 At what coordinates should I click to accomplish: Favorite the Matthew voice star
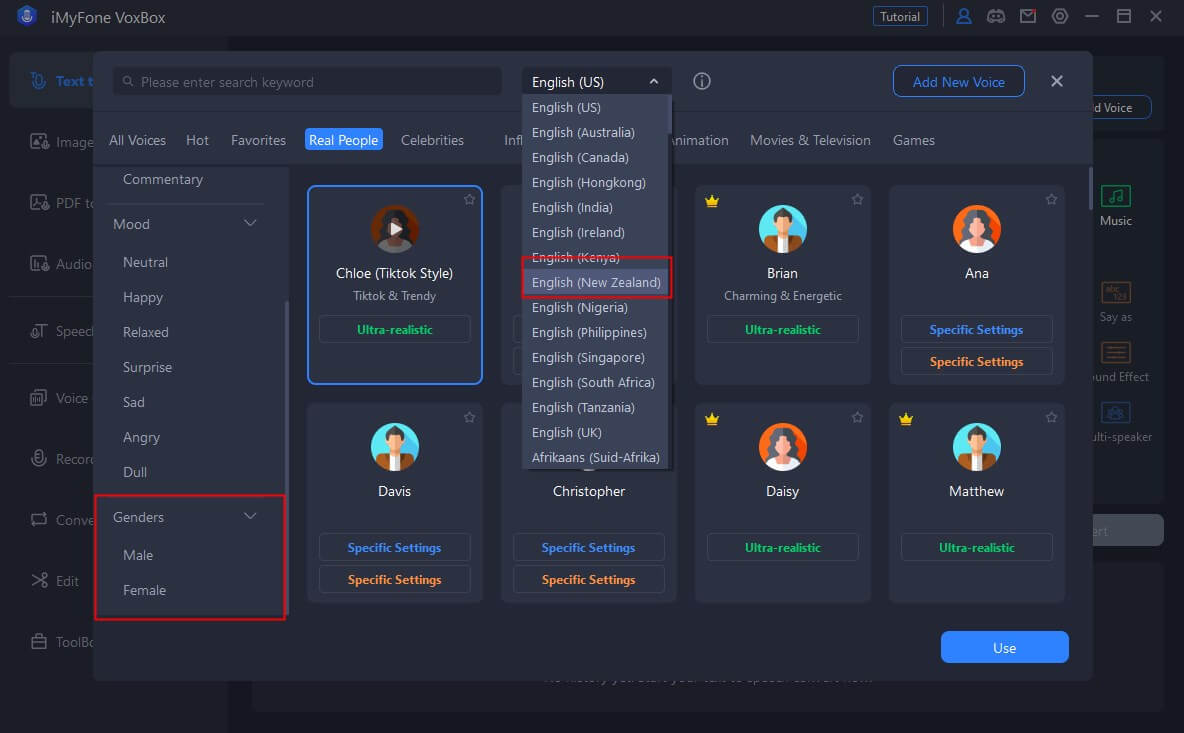[x=1051, y=417]
